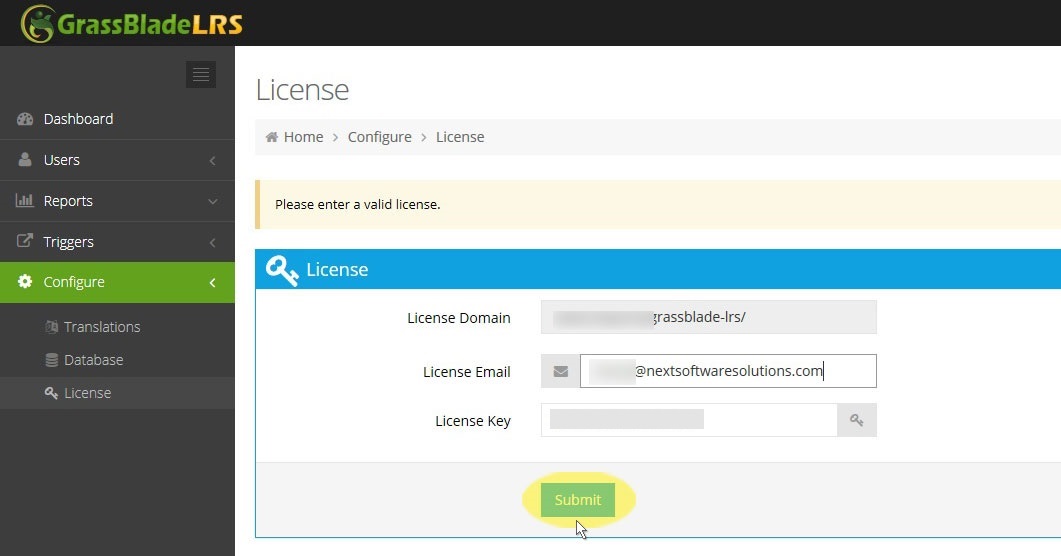
Task: Click the Configure gear icon
Action: 25,281
